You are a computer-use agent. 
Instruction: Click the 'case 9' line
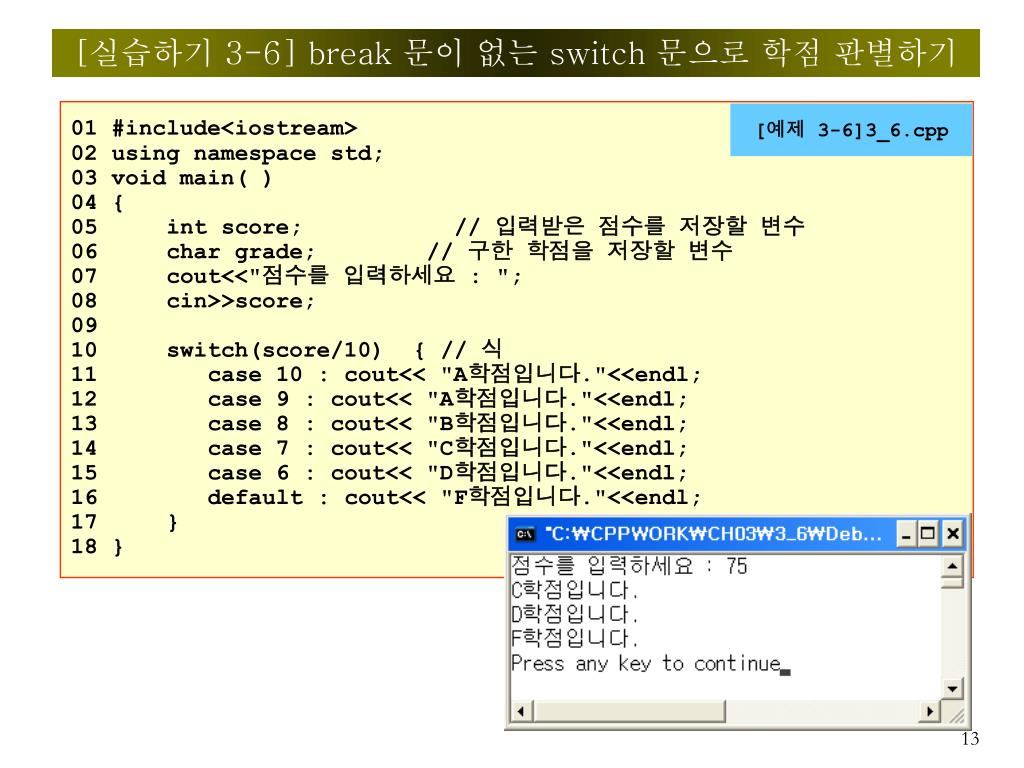pyautogui.click(x=447, y=399)
